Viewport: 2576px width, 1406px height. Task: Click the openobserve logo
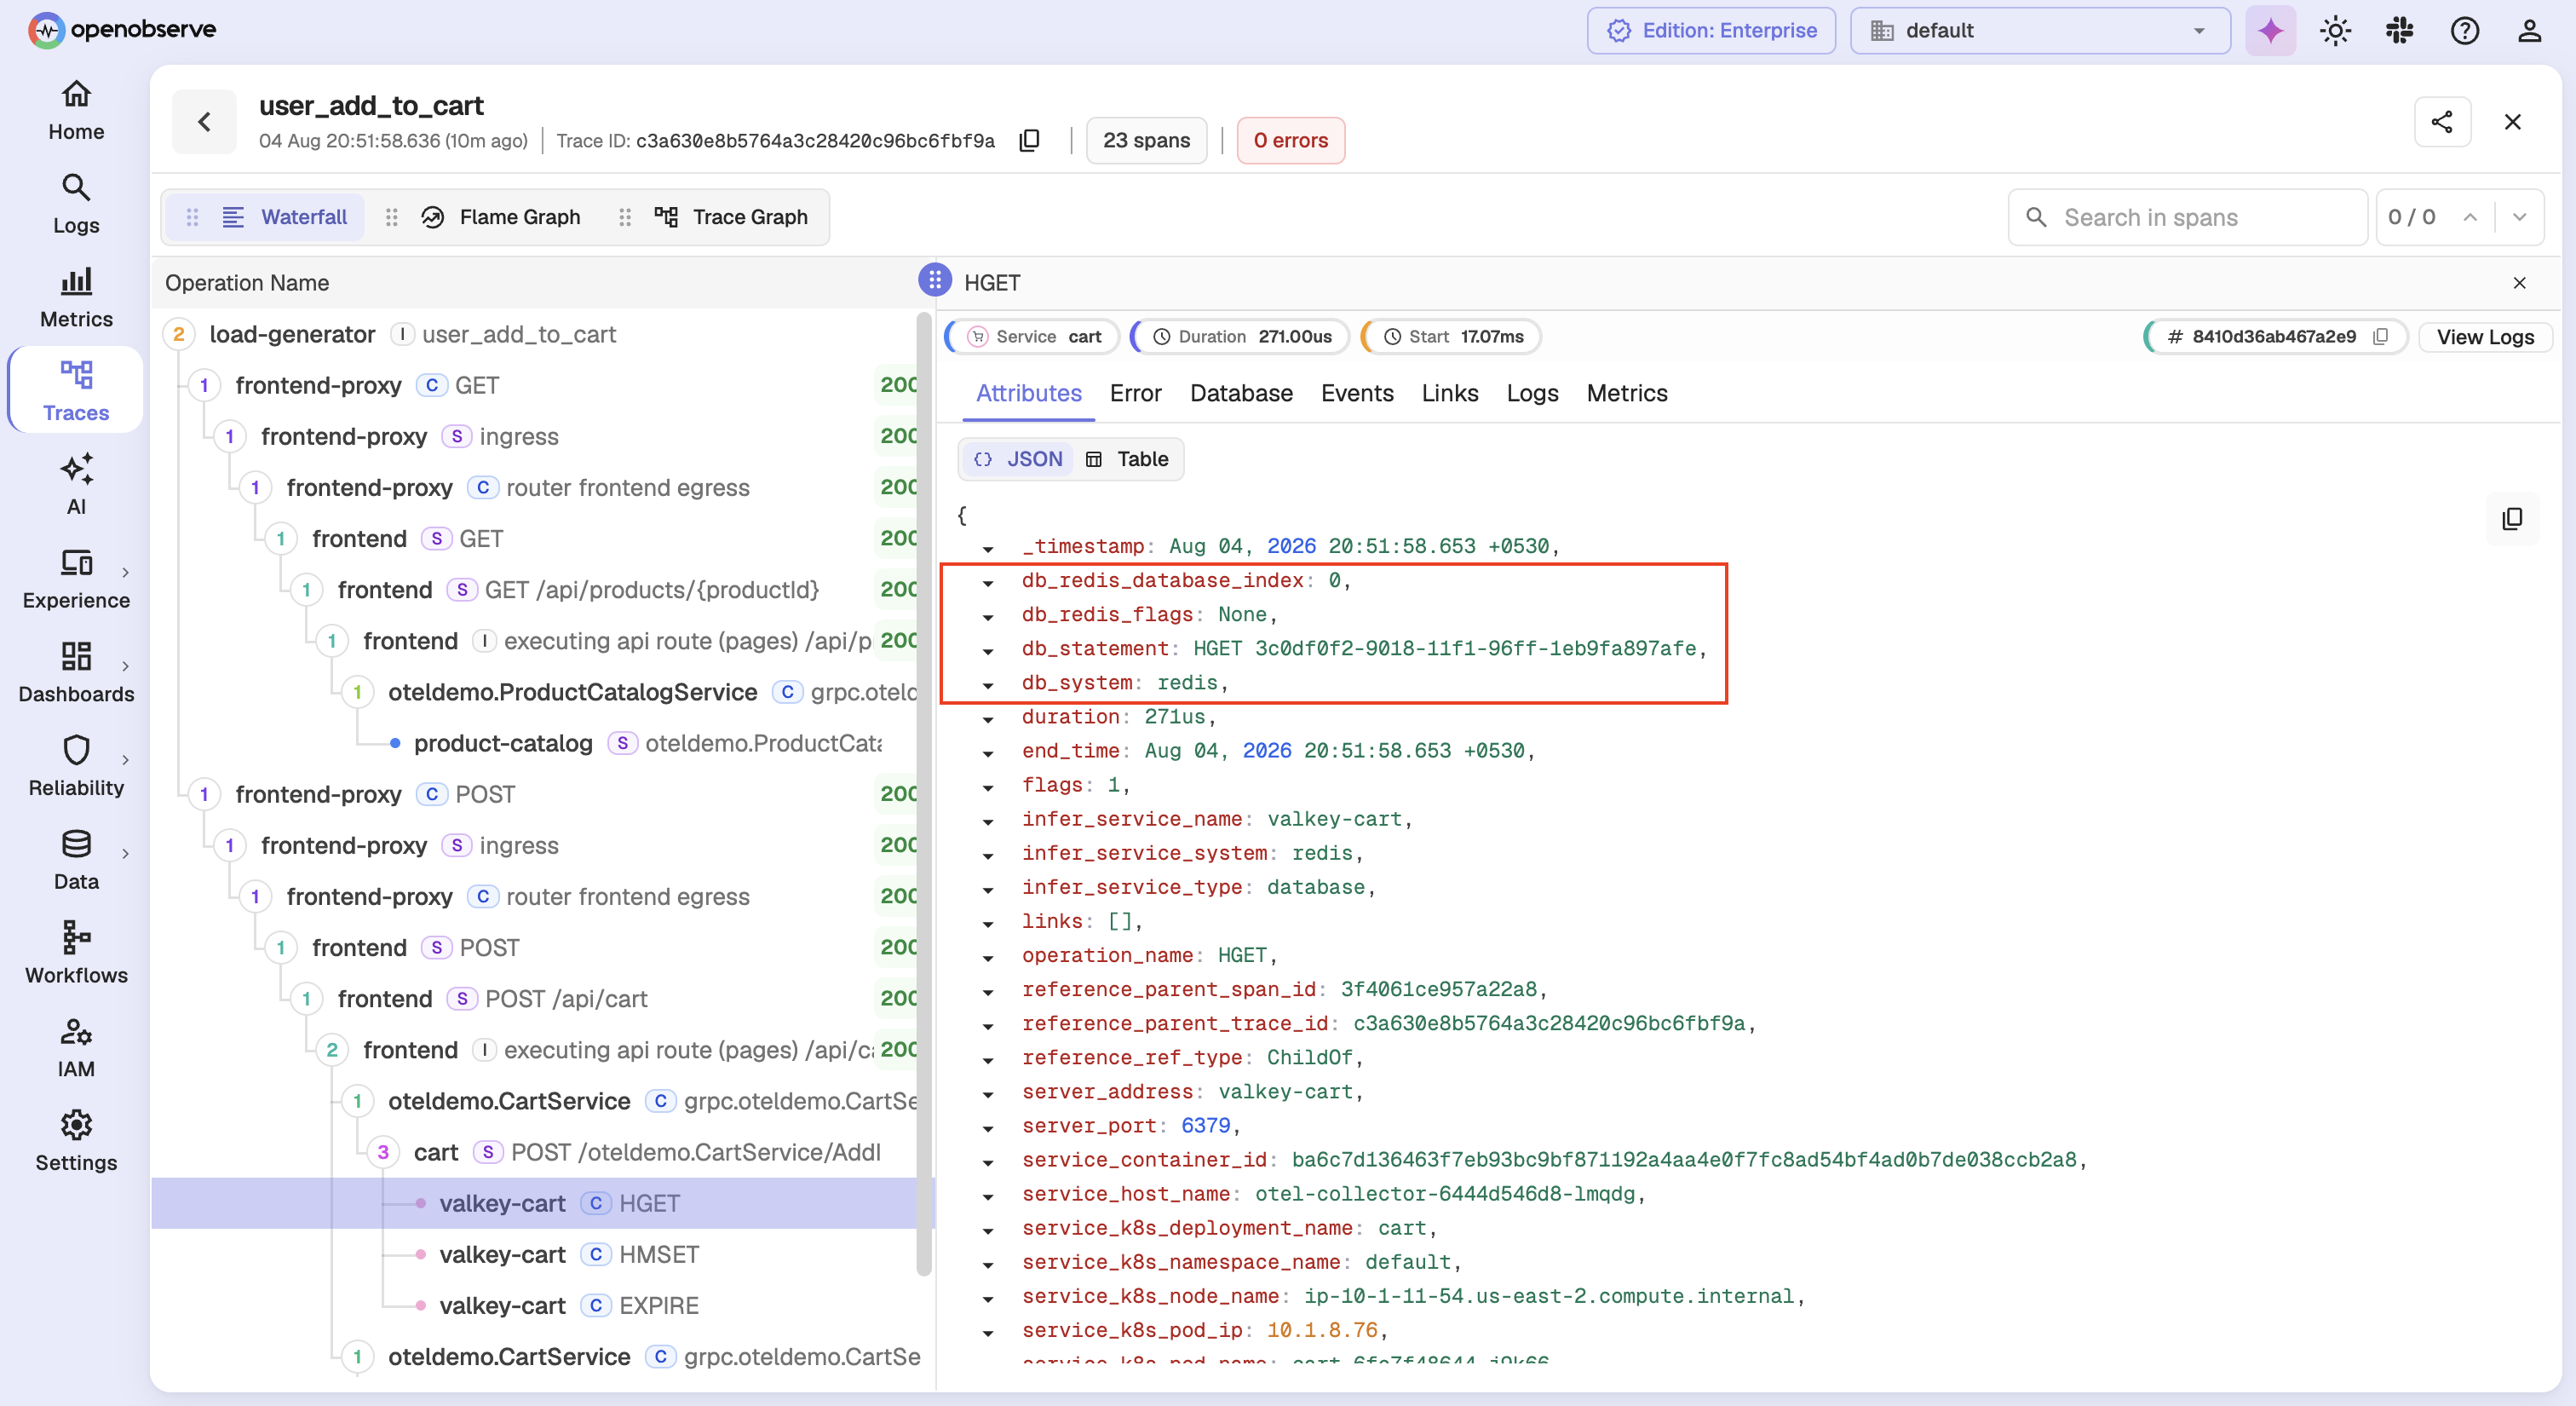pos(122,30)
